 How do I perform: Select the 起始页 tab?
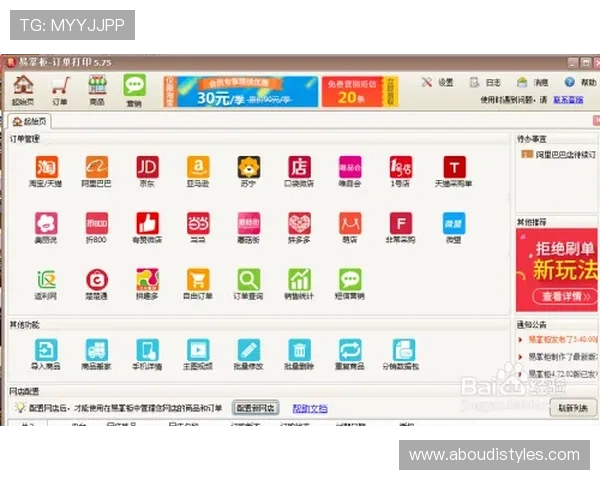pos(29,122)
